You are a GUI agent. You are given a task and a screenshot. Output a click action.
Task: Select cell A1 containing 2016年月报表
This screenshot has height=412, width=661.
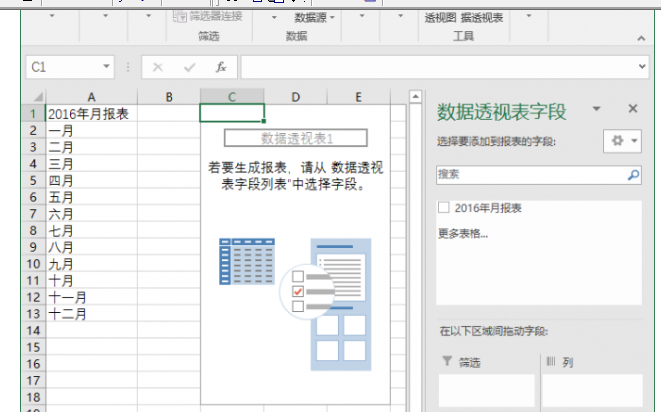pos(91,114)
